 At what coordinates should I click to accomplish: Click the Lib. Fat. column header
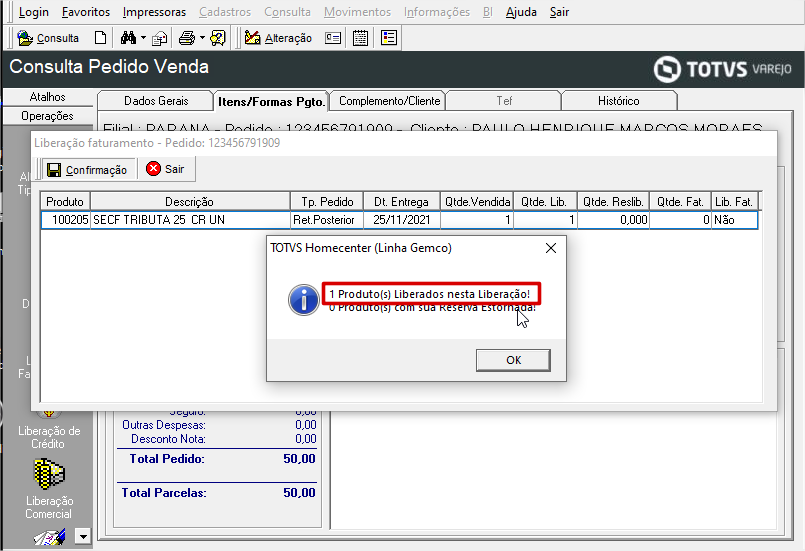tap(734, 202)
